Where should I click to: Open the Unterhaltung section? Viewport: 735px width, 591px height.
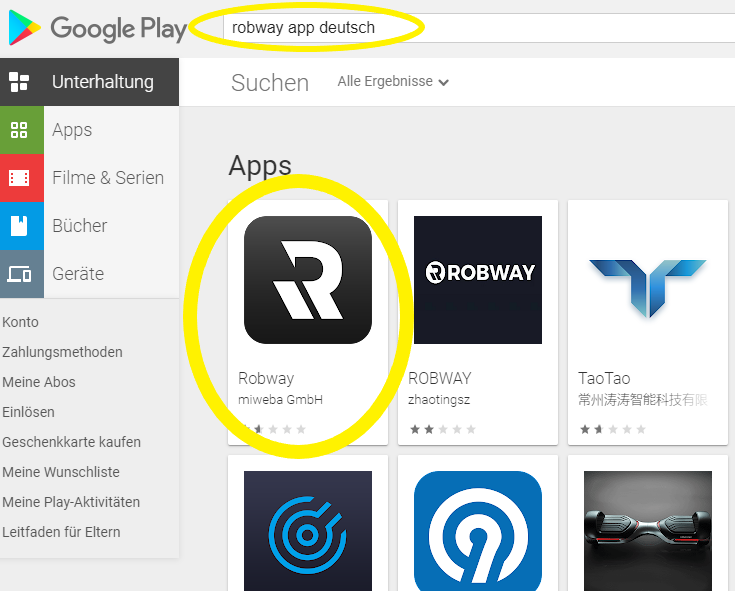click(x=89, y=82)
